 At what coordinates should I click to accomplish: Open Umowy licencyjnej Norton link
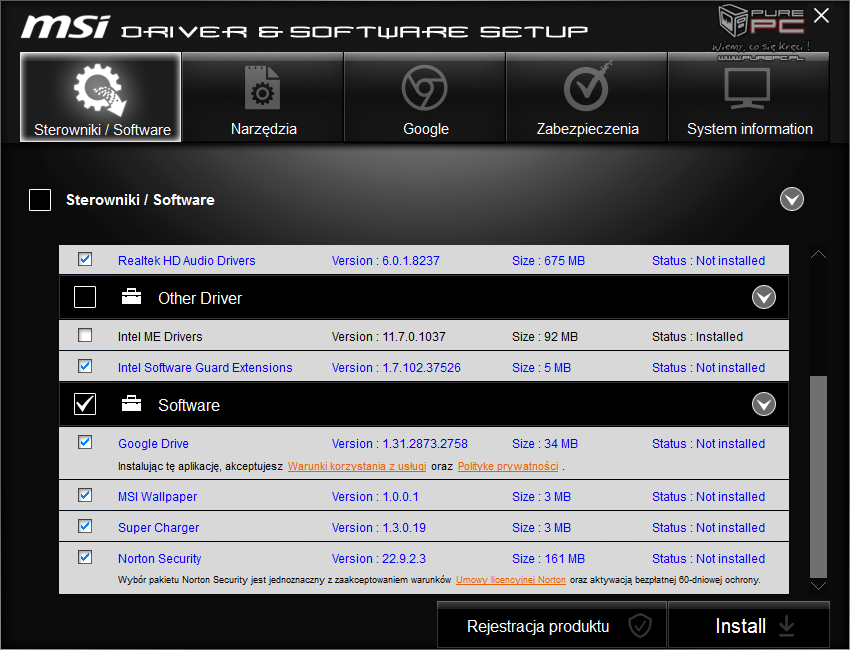(511, 580)
